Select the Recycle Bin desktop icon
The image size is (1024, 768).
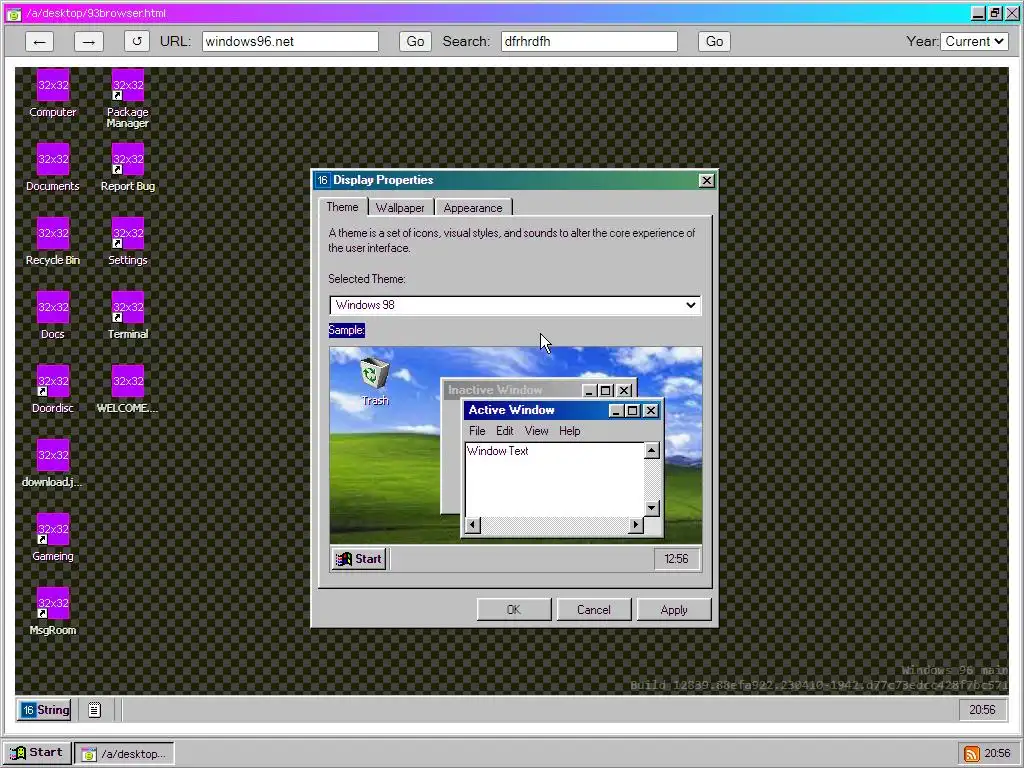click(53, 241)
